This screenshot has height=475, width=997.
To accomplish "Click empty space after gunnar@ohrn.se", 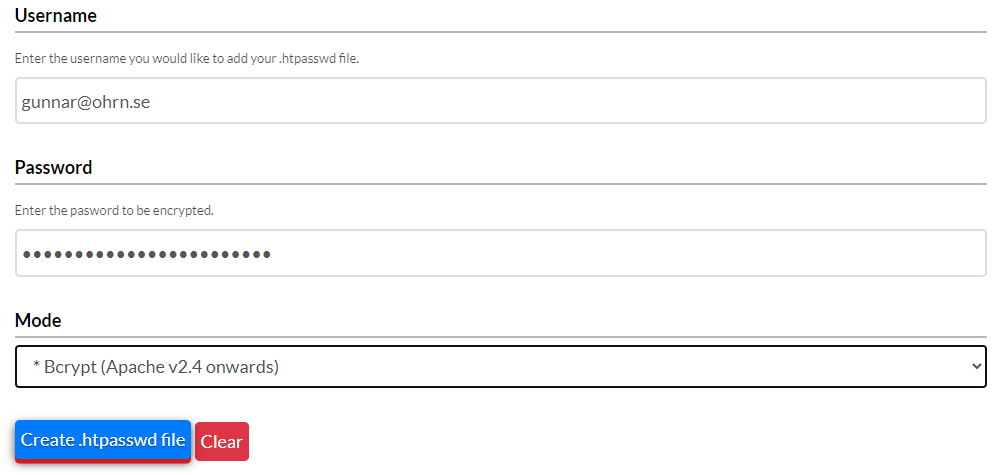I will pos(566,100).
